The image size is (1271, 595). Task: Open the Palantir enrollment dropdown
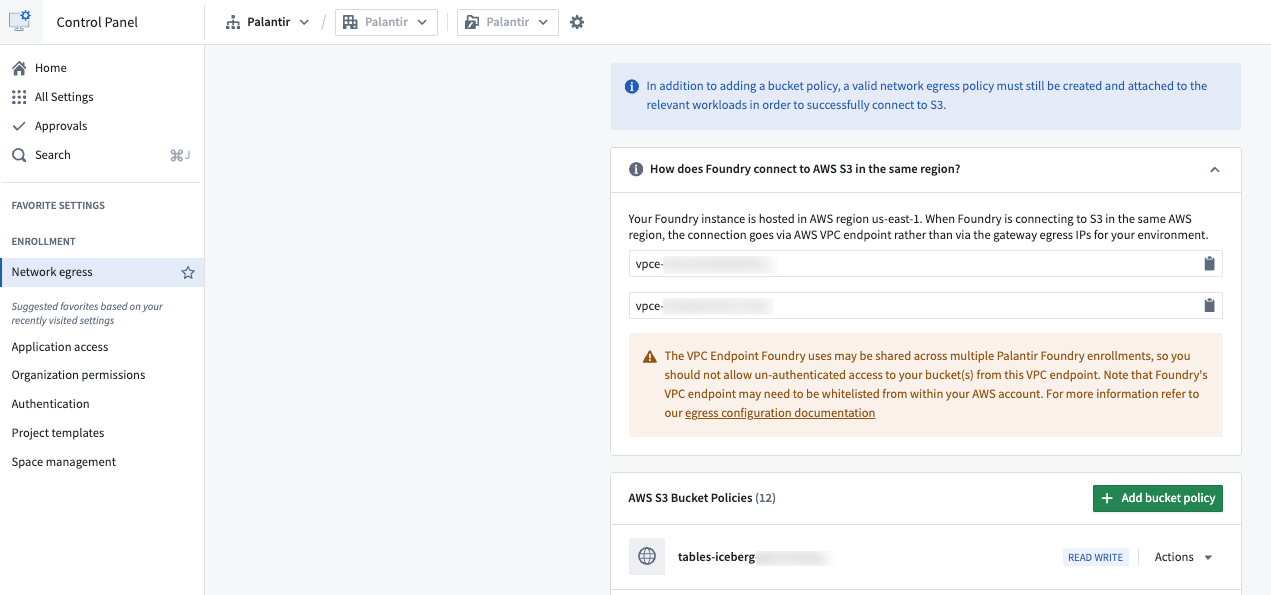[267, 22]
